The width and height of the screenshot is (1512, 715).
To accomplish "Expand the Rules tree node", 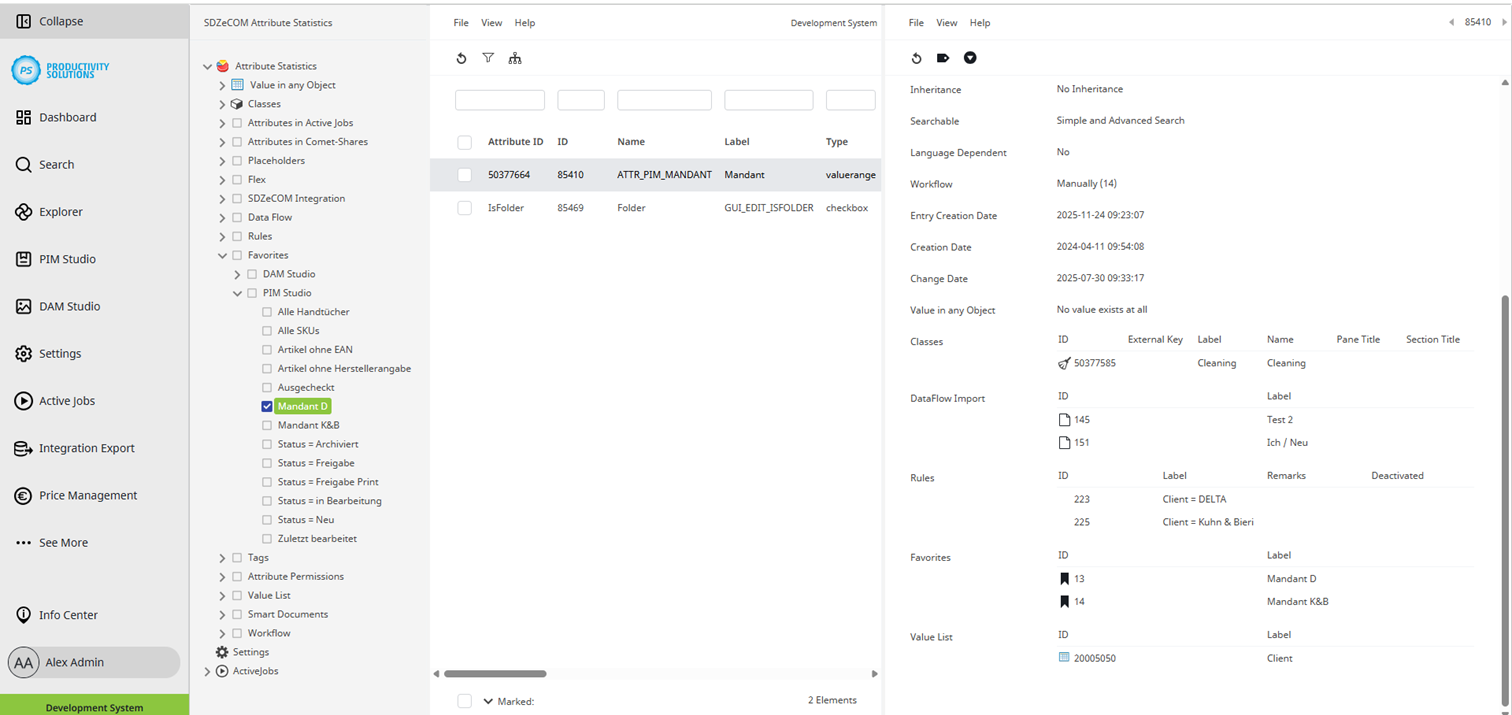I will tap(222, 236).
